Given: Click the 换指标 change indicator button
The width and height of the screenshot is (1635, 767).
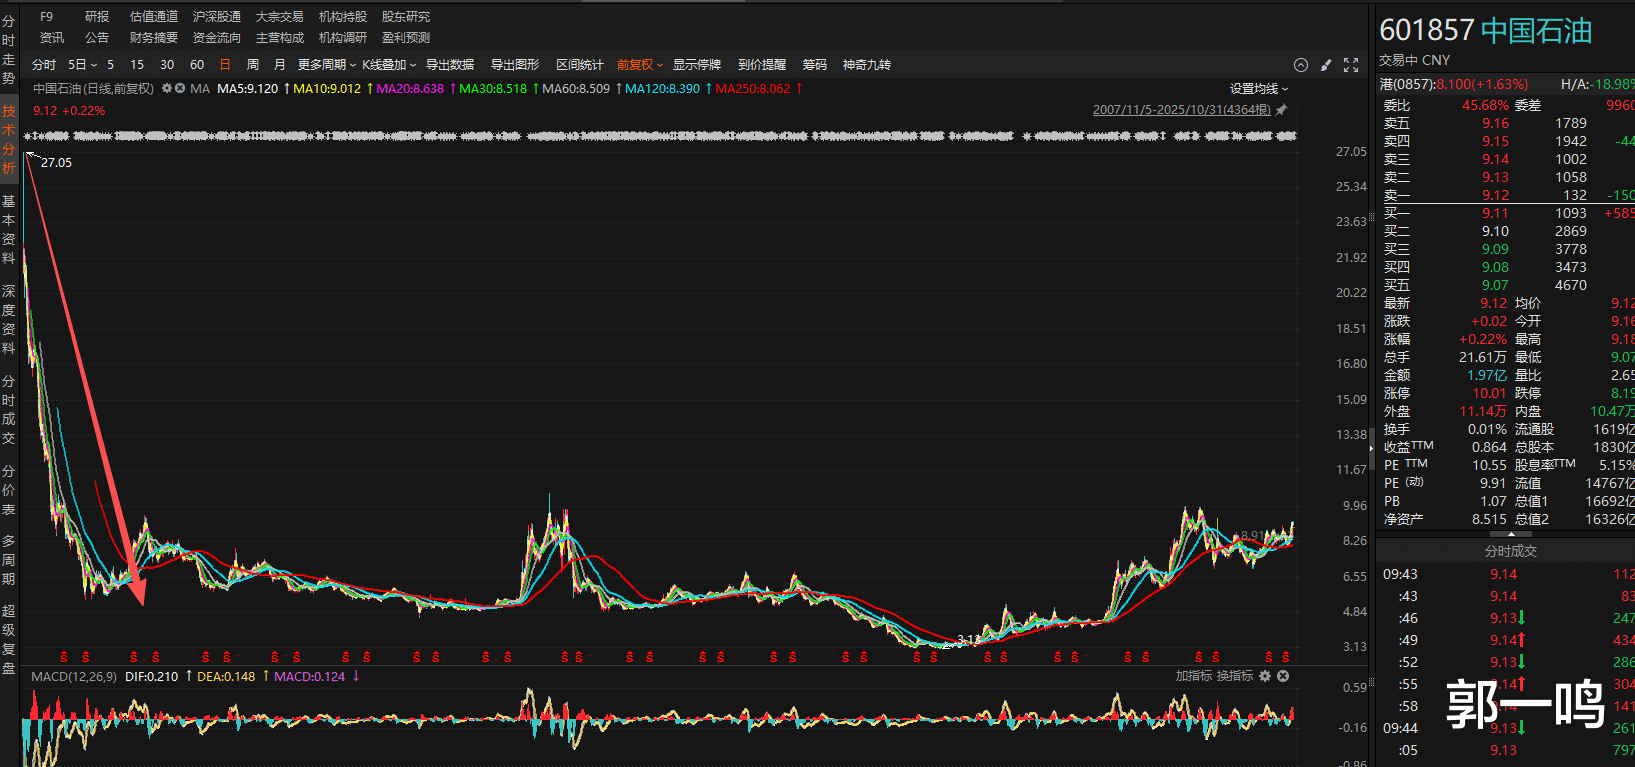Looking at the screenshot, I should point(1235,676).
